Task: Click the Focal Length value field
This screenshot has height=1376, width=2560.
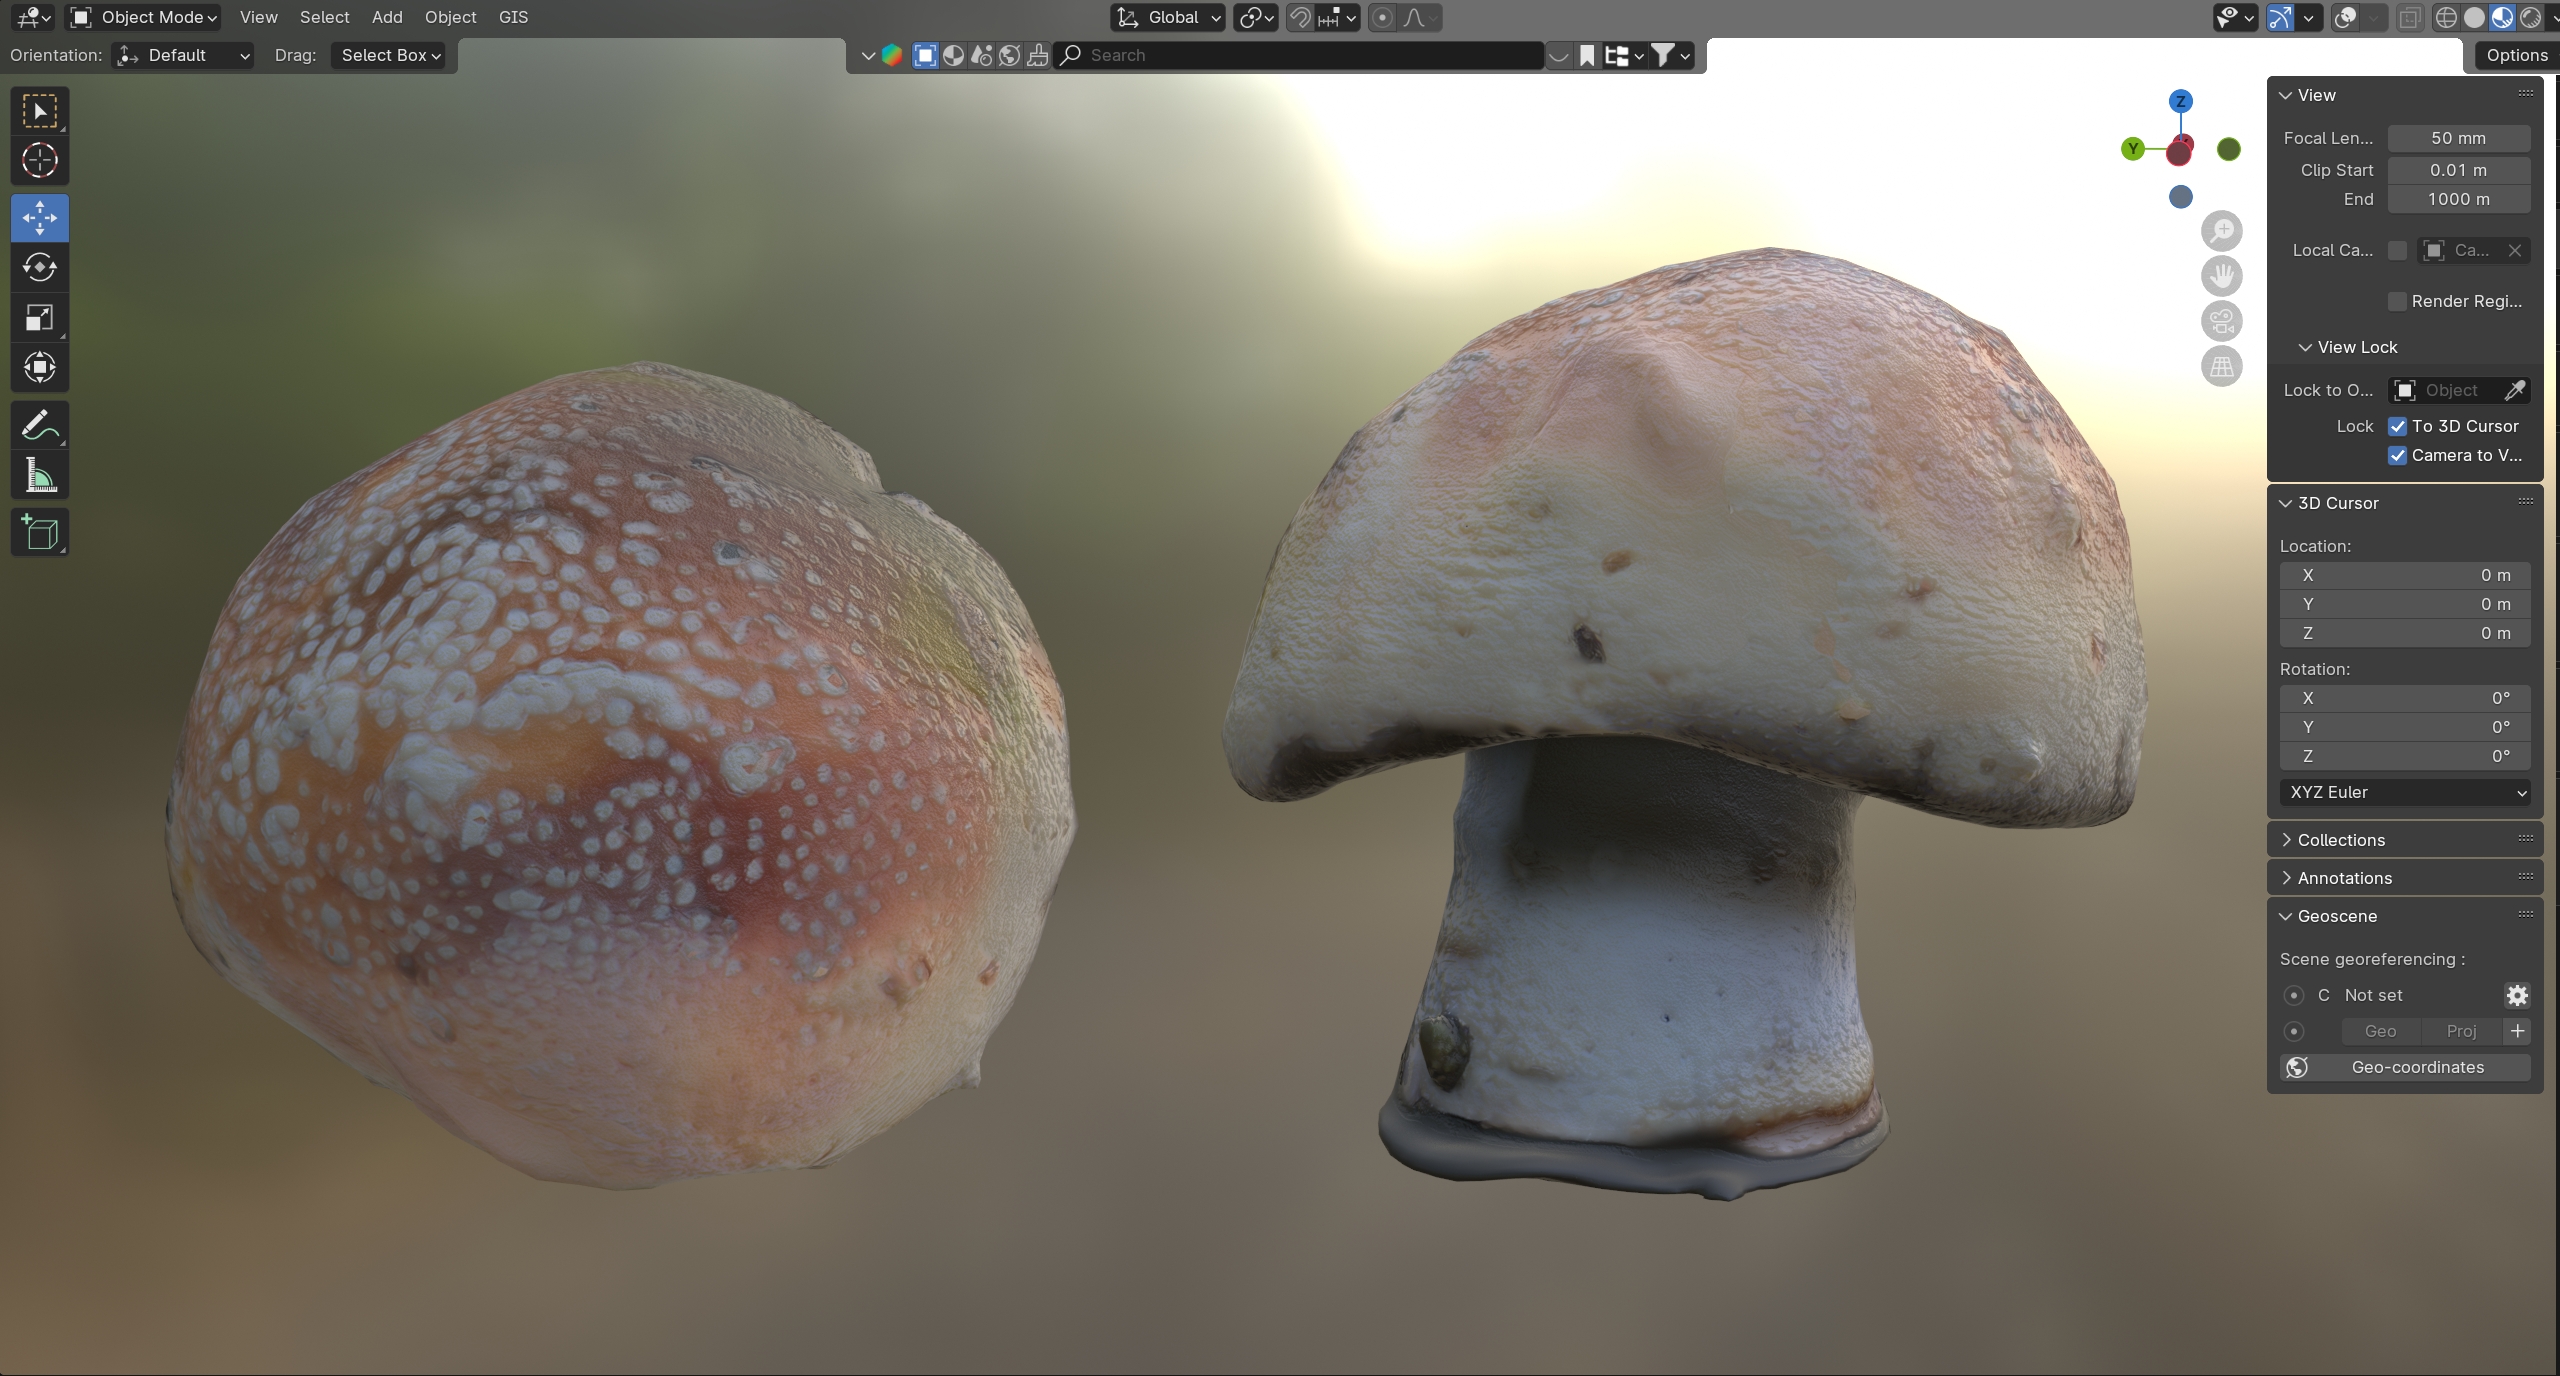Action: tap(2458, 138)
